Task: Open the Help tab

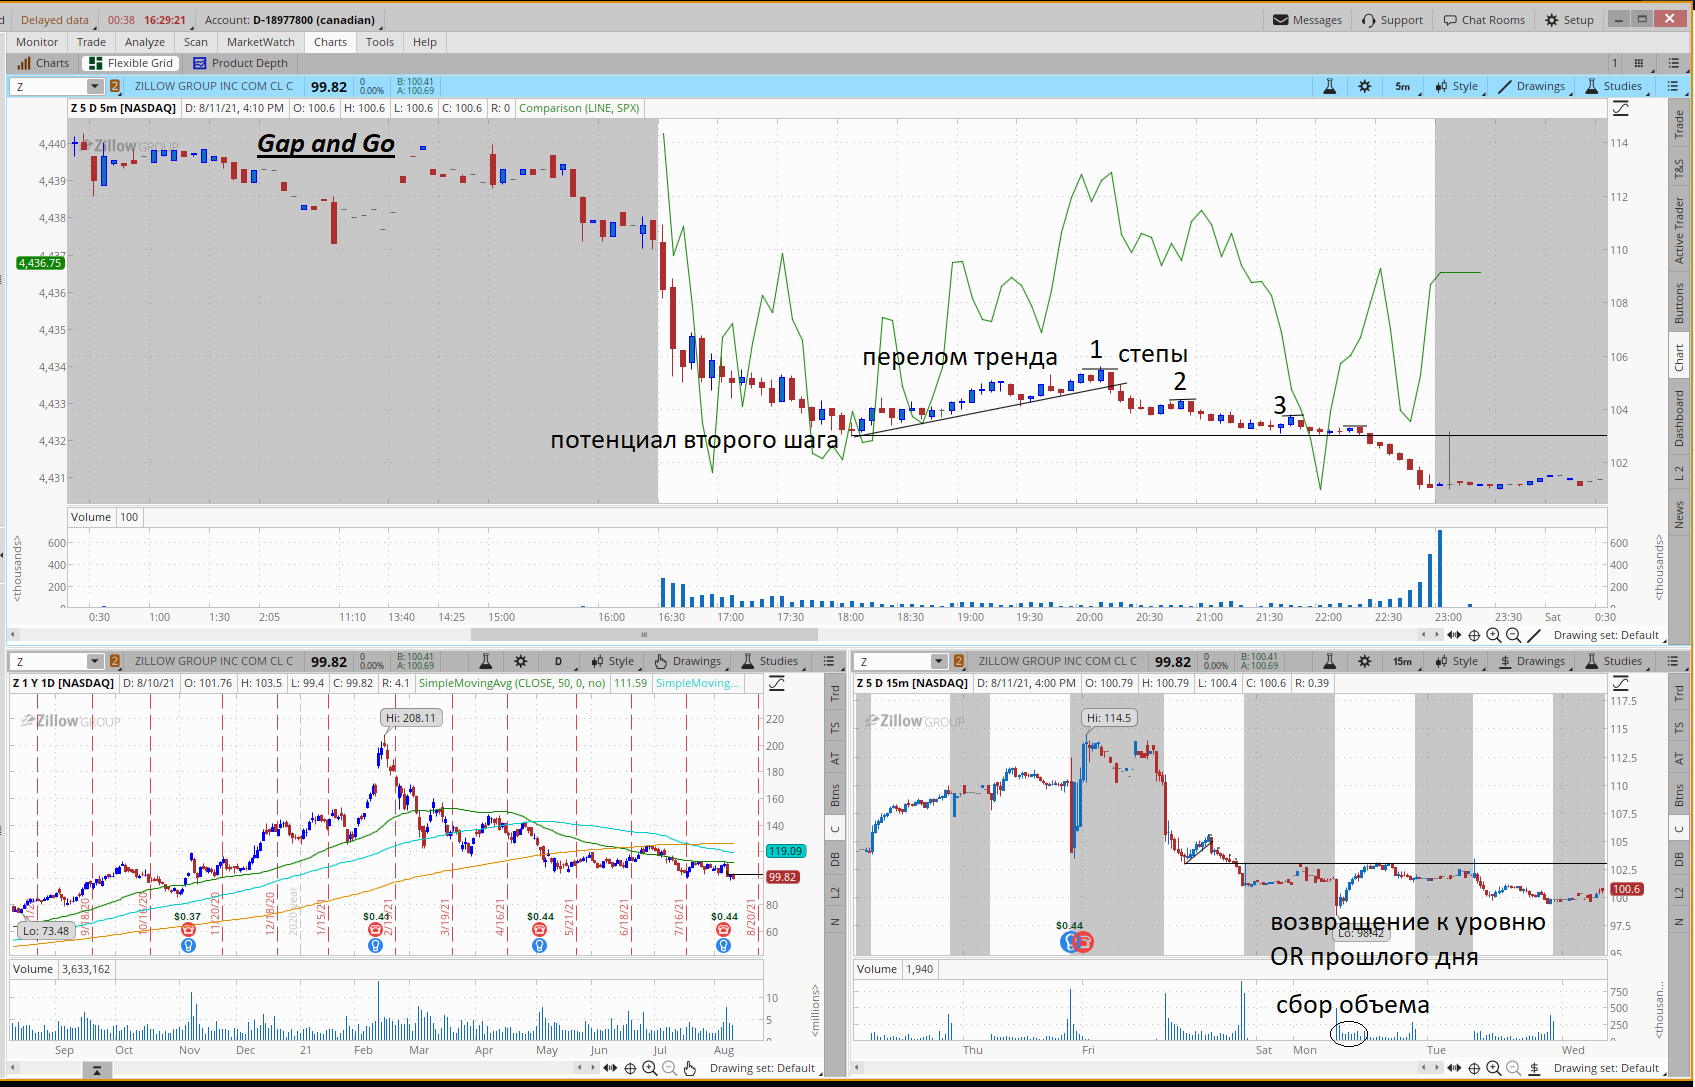Action: [425, 42]
